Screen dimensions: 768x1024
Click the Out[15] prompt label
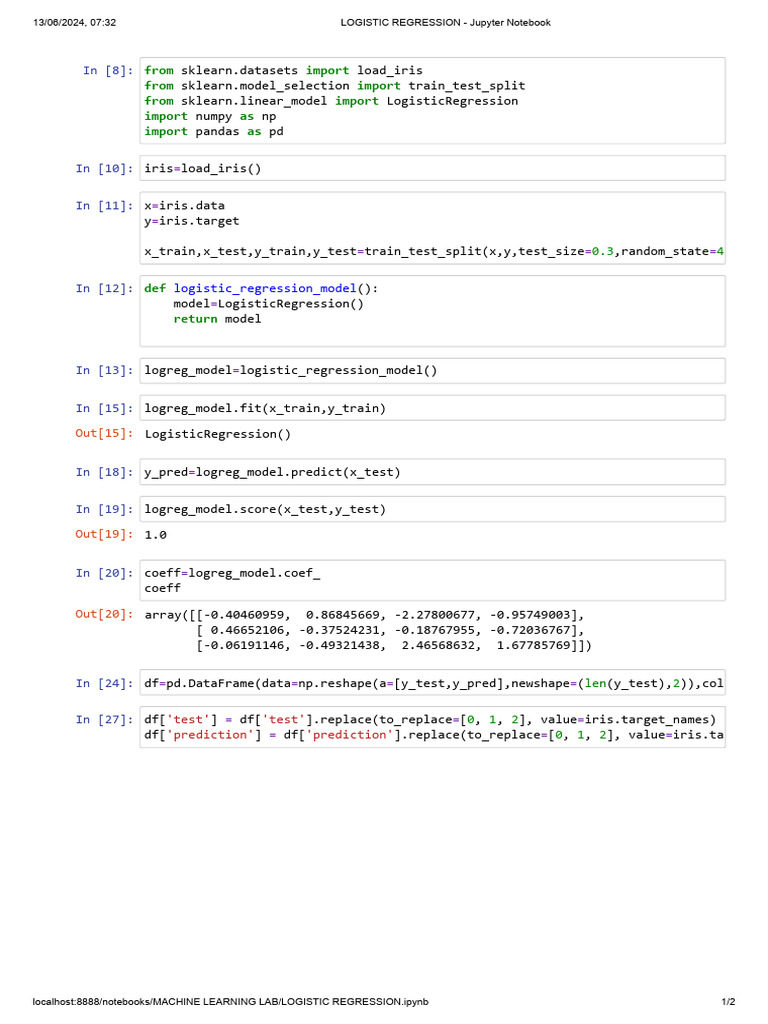coord(104,433)
